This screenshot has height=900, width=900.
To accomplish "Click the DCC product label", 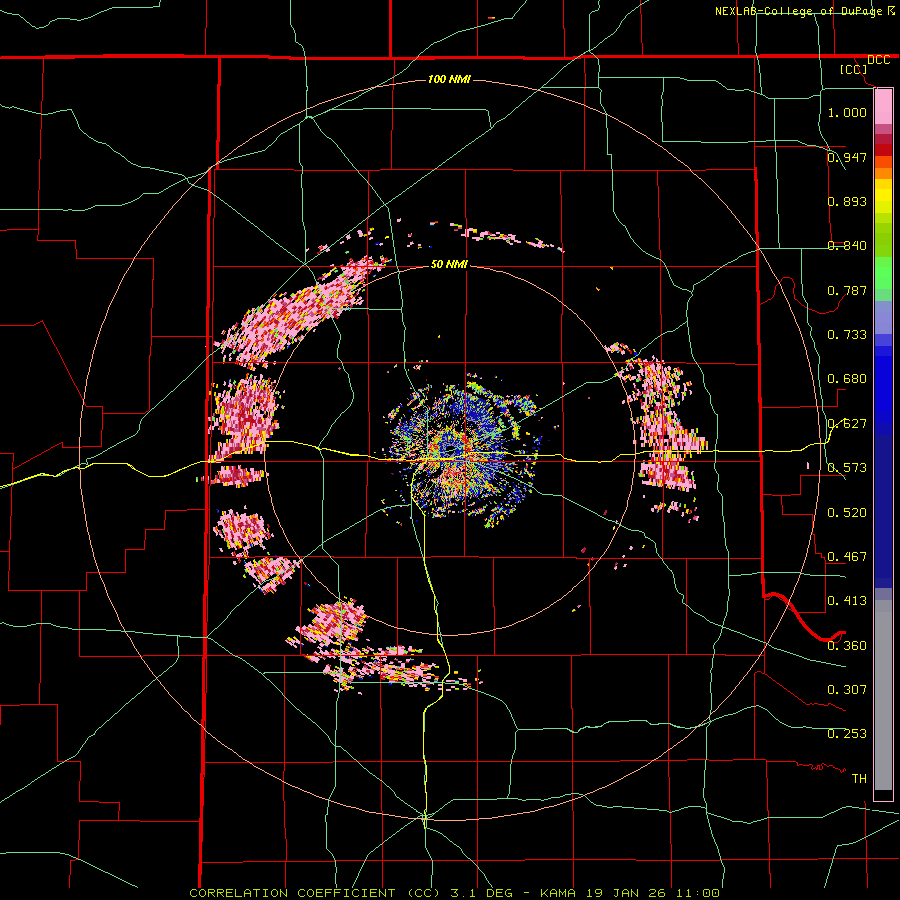I will point(878,60).
